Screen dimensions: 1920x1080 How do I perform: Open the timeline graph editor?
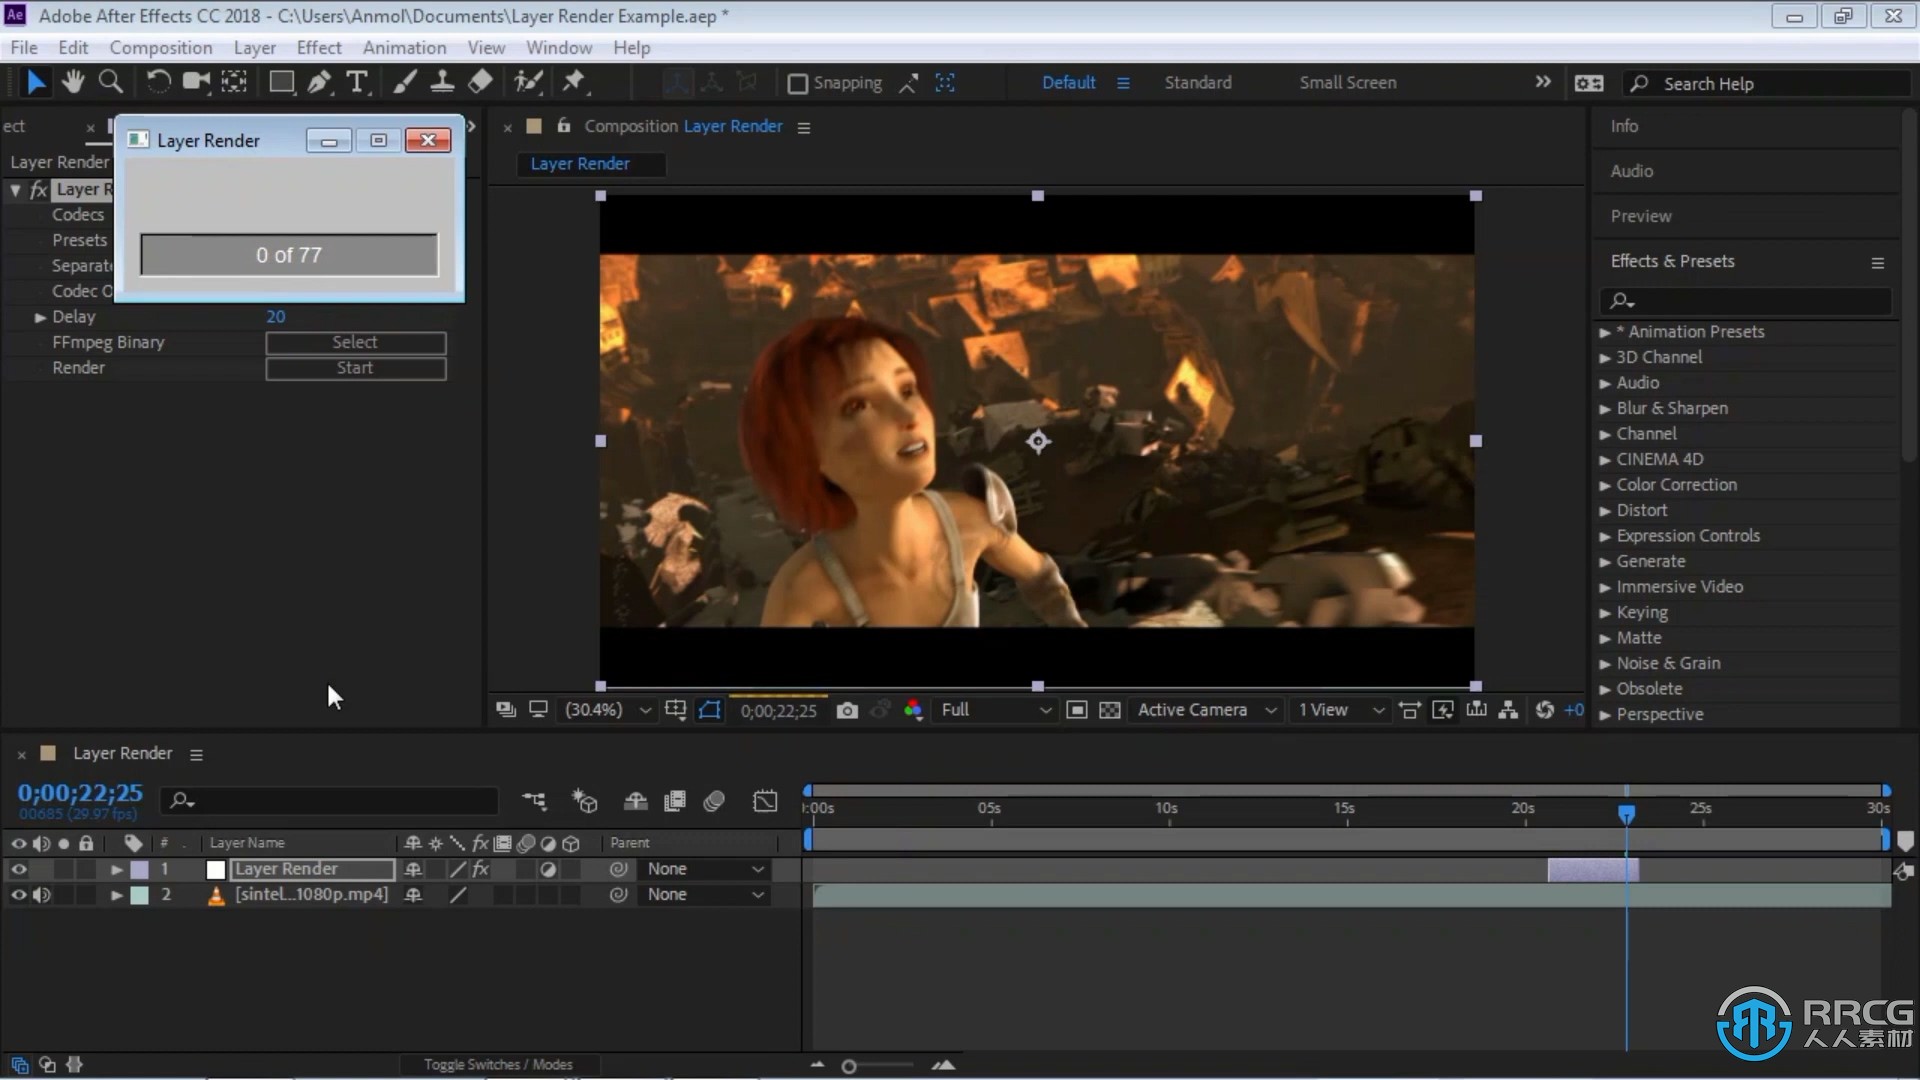[x=765, y=801]
